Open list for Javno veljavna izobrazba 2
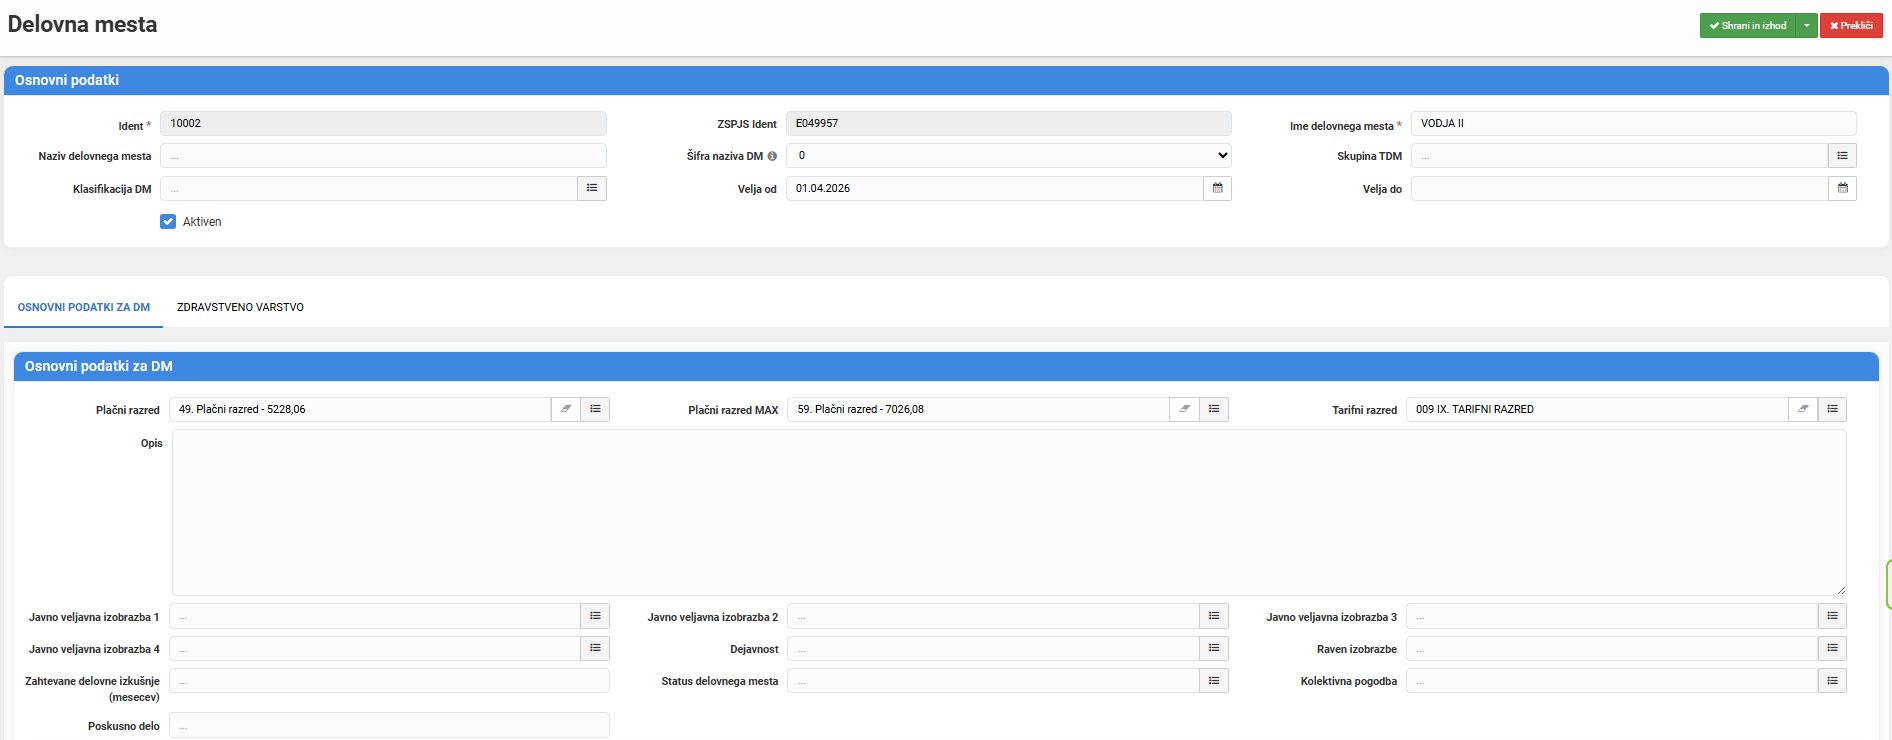 [1214, 616]
